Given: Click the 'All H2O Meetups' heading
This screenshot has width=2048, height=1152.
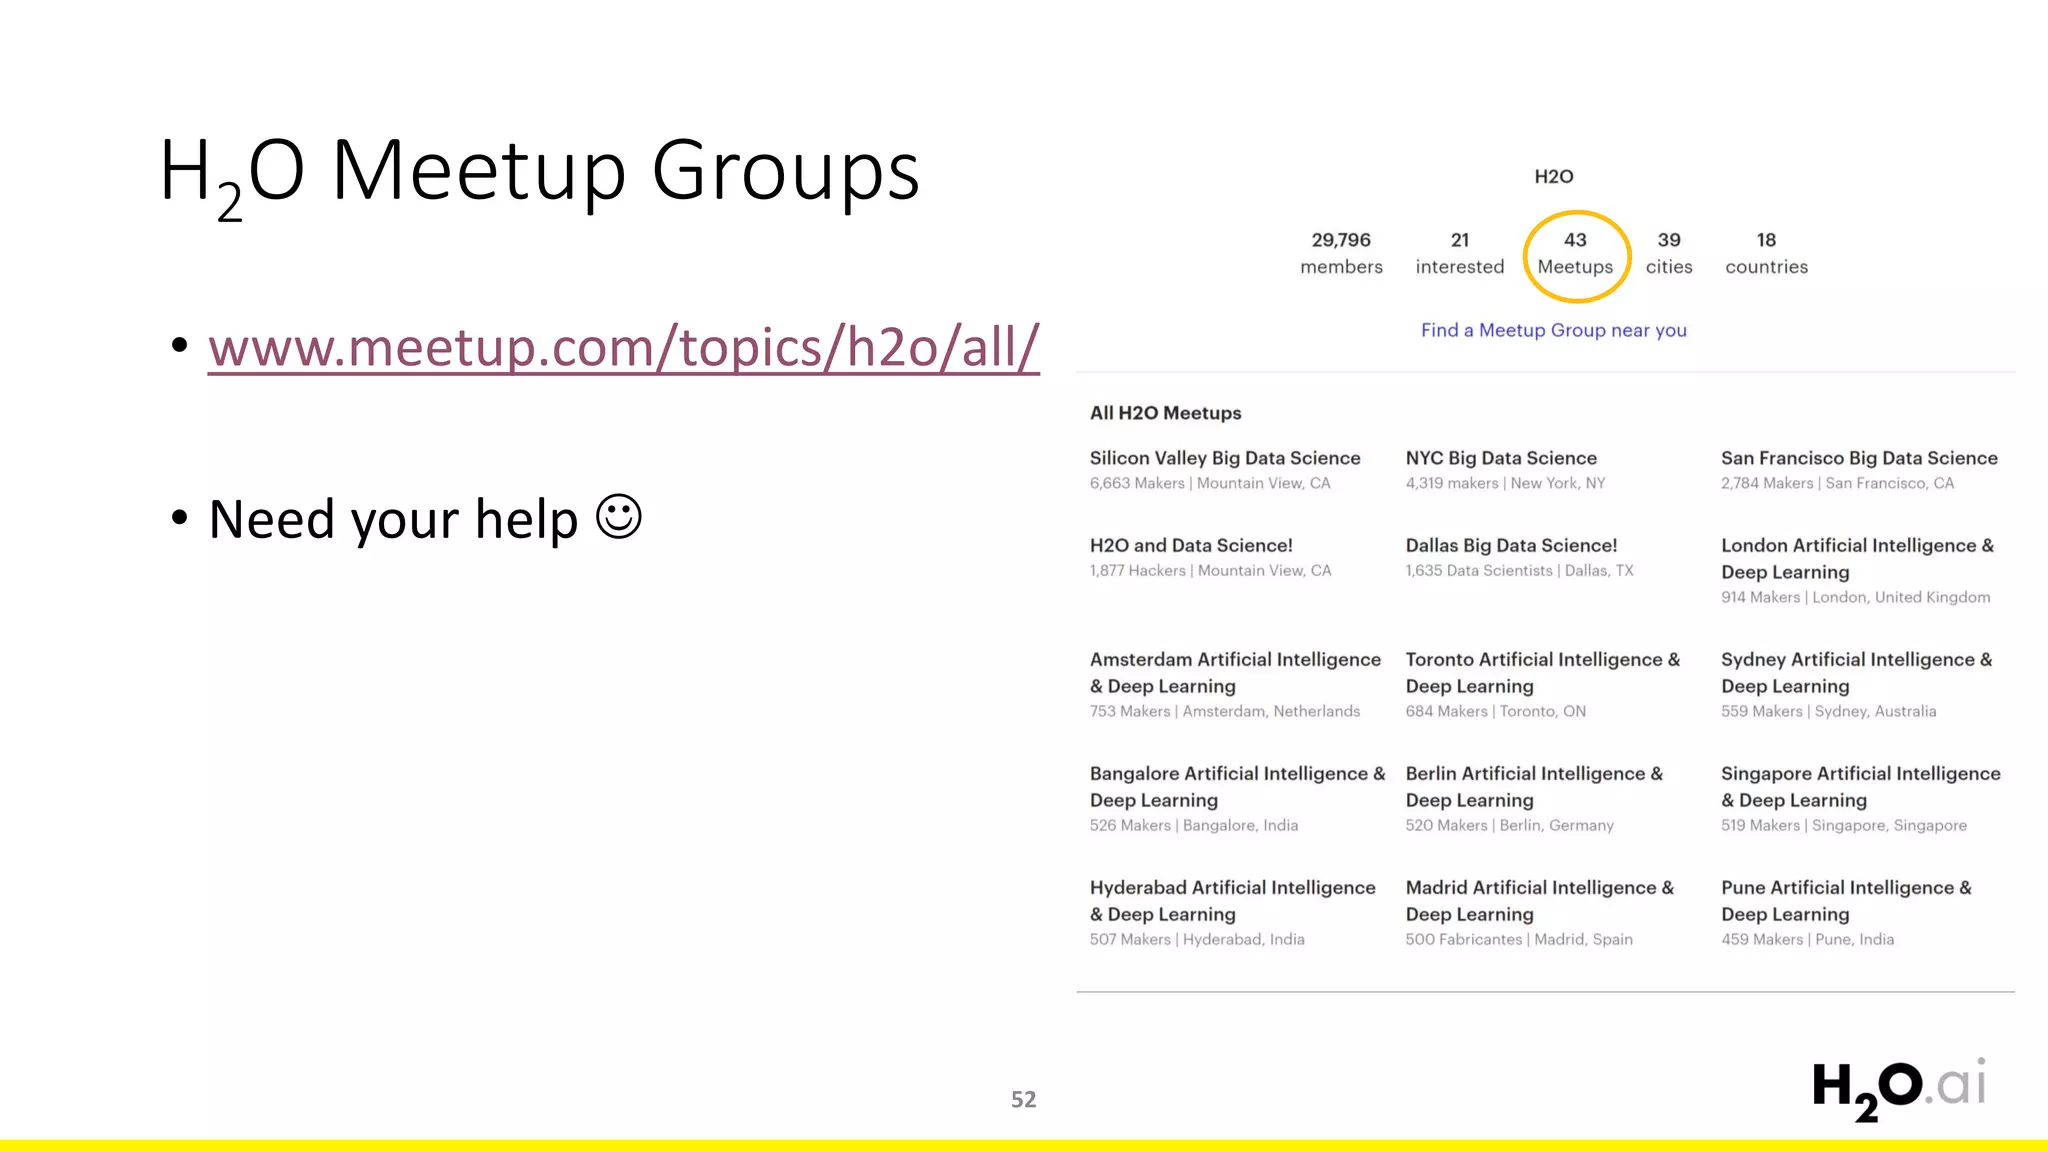Looking at the screenshot, I should pos(1165,413).
